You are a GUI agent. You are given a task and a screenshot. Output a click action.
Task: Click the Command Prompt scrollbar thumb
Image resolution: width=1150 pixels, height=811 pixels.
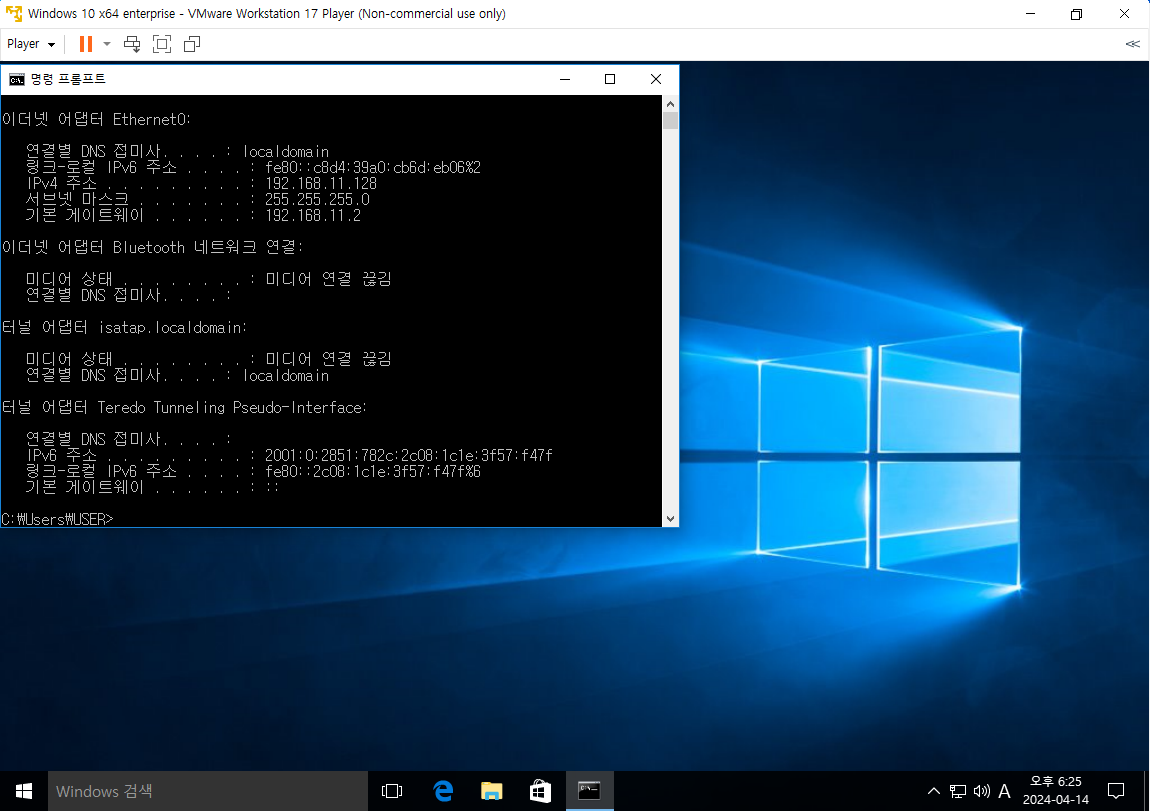(x=670, y=121)
